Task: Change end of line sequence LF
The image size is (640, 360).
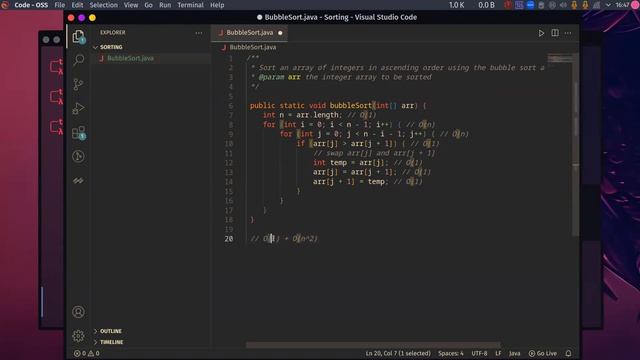Action: click(498, 353)
